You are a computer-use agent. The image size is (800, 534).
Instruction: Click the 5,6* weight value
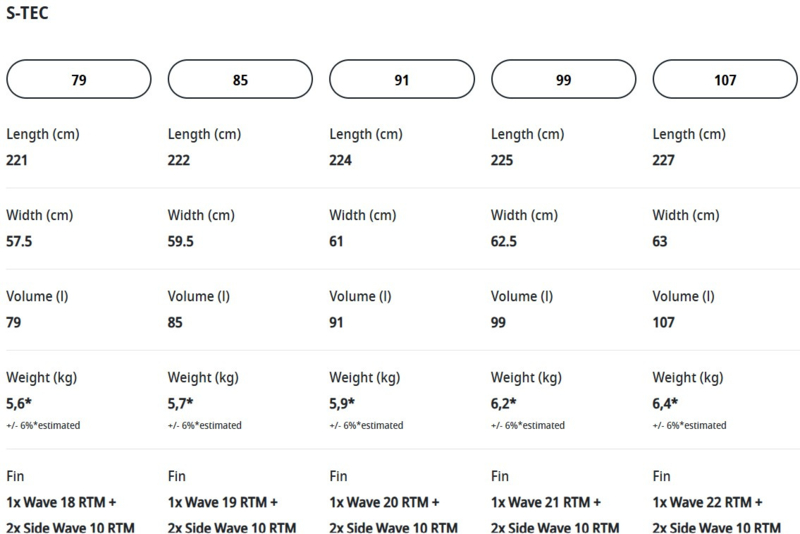(20, 403)
